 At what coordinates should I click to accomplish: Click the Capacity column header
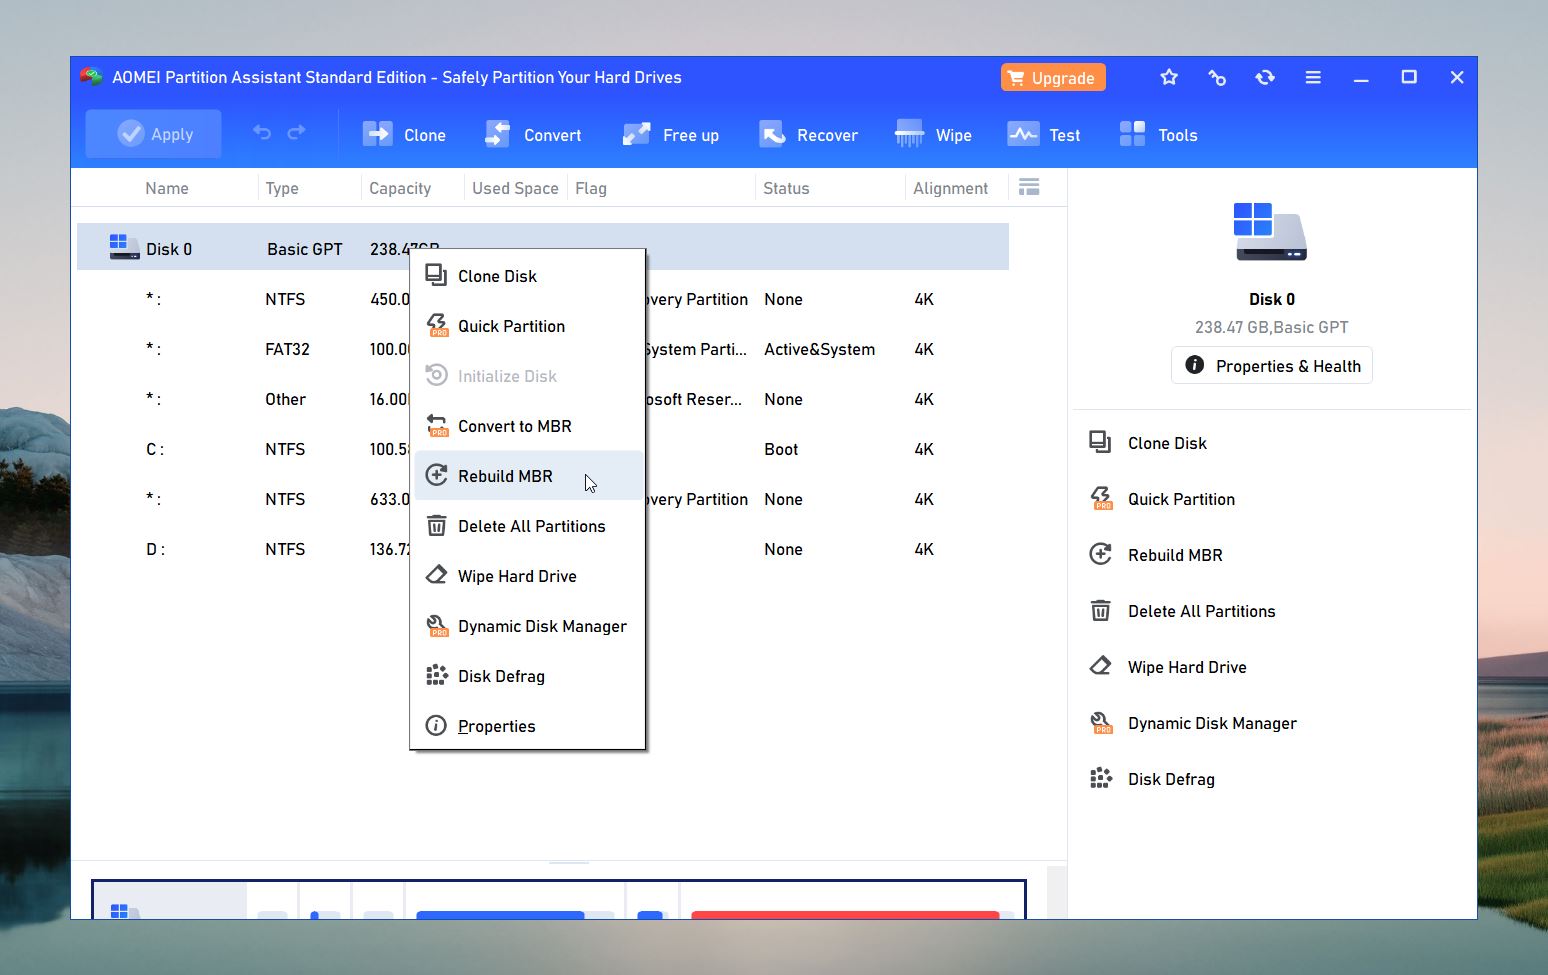click(x=400, y=188)
